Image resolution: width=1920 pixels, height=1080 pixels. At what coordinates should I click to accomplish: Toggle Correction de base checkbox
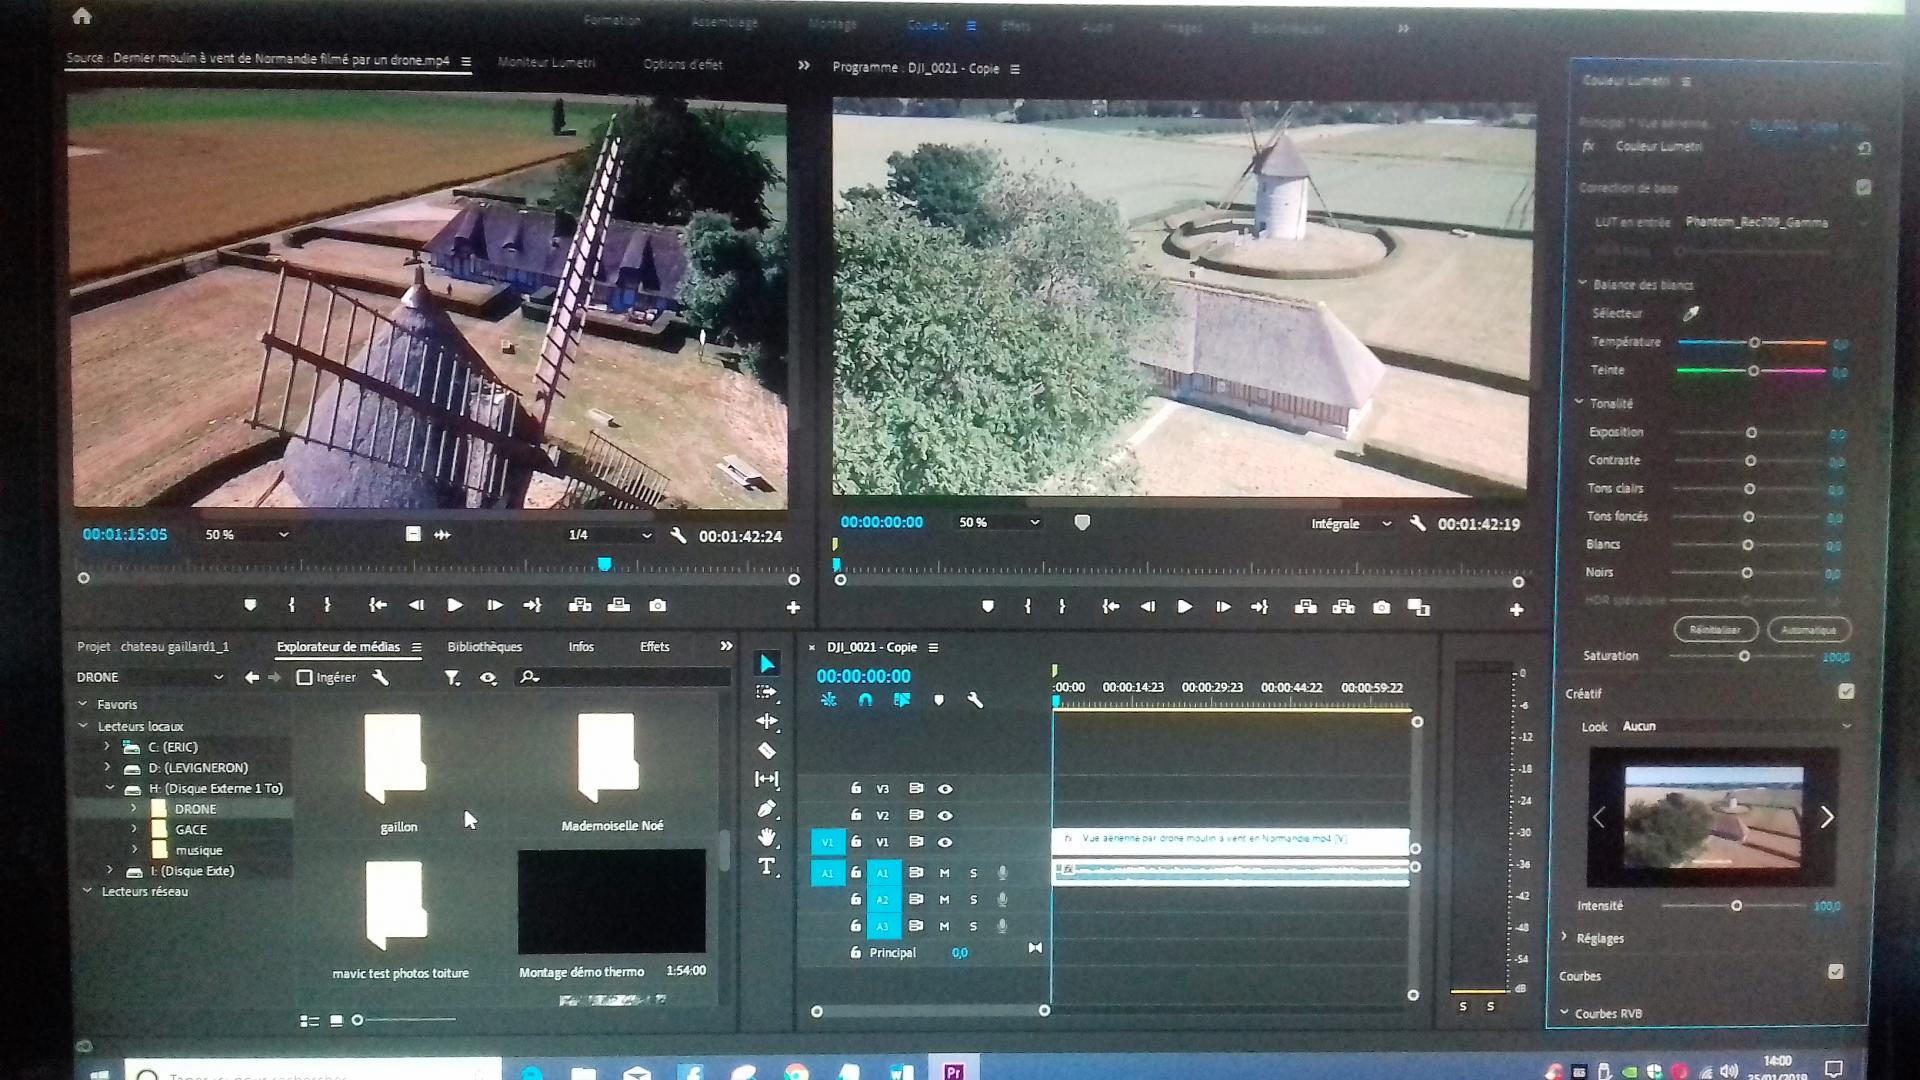[x=1863, y=187]
